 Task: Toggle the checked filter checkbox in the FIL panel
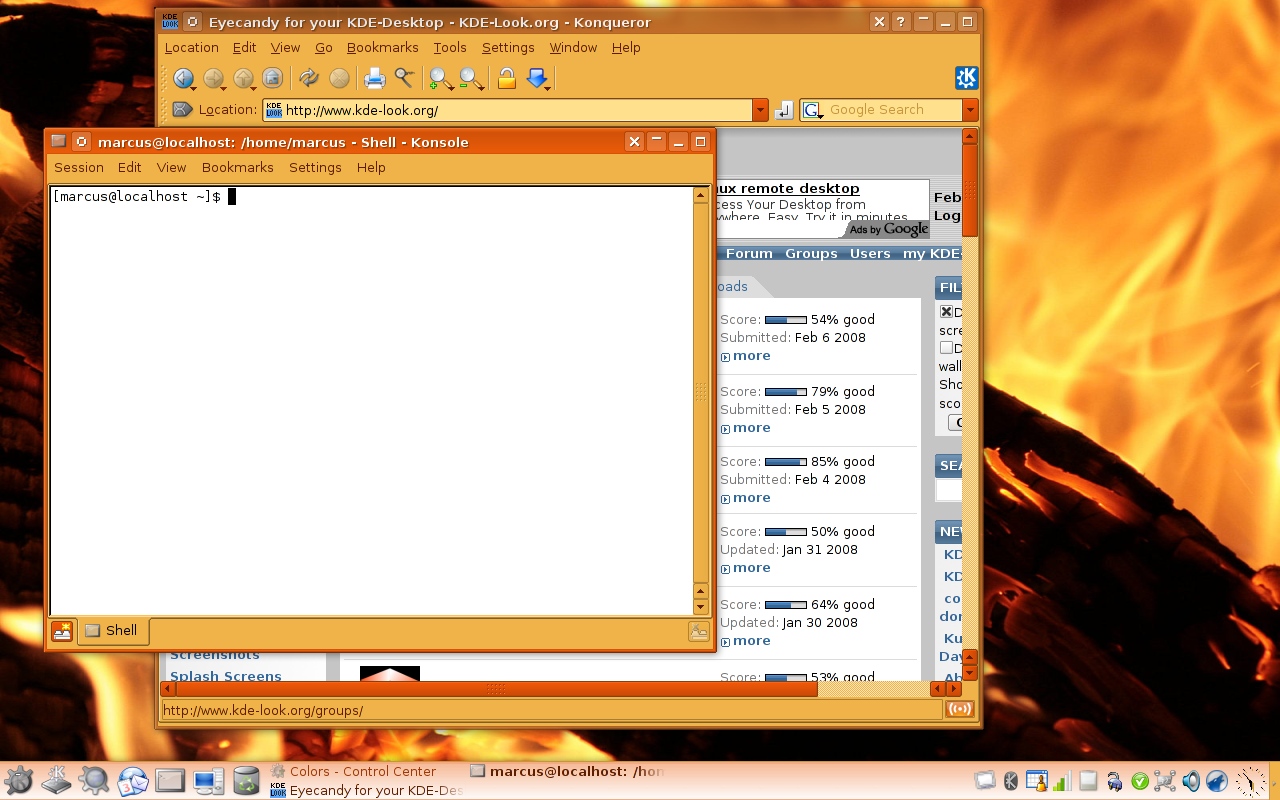[x=946, y=312]
